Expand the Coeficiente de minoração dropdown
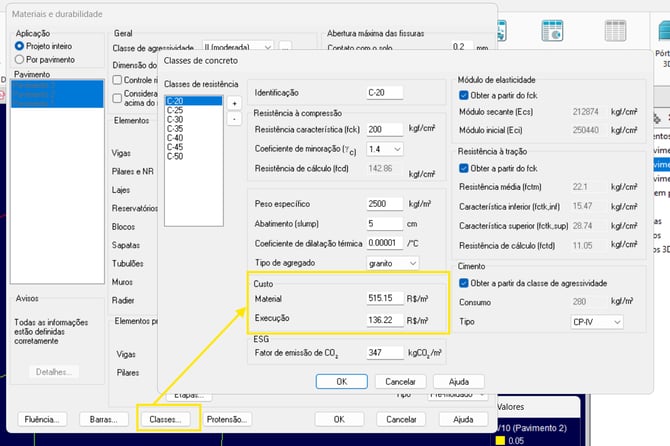670x446 pixels. [385, 149]
